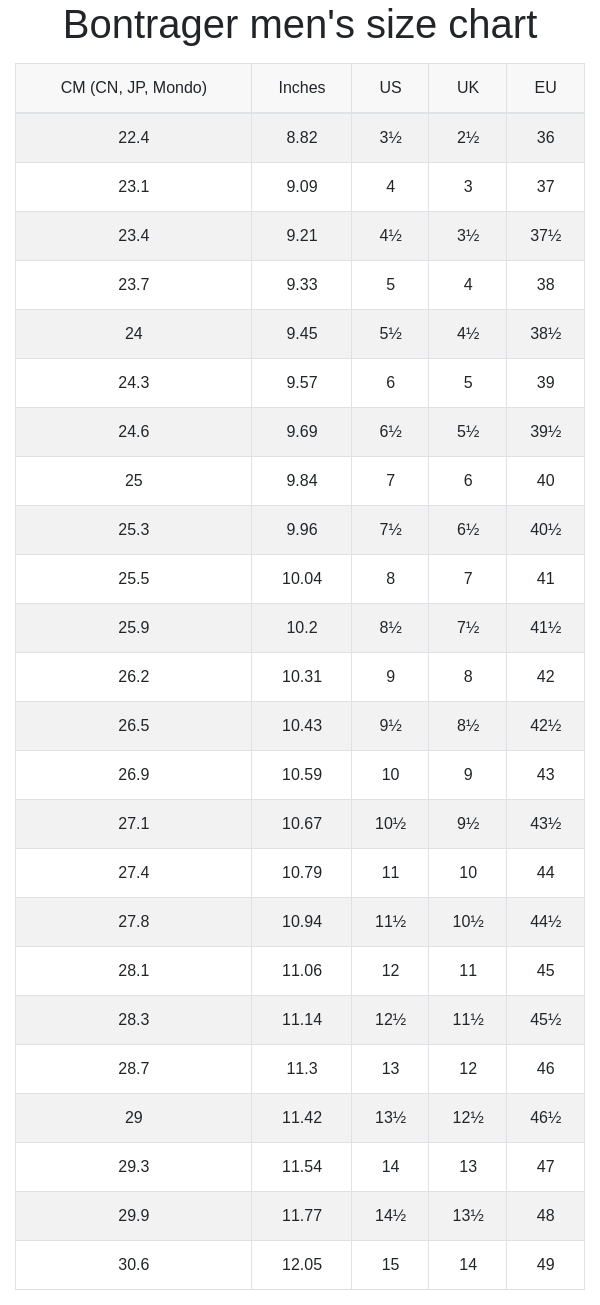Click the 10.59 inches cell

(x=302, y=775)
